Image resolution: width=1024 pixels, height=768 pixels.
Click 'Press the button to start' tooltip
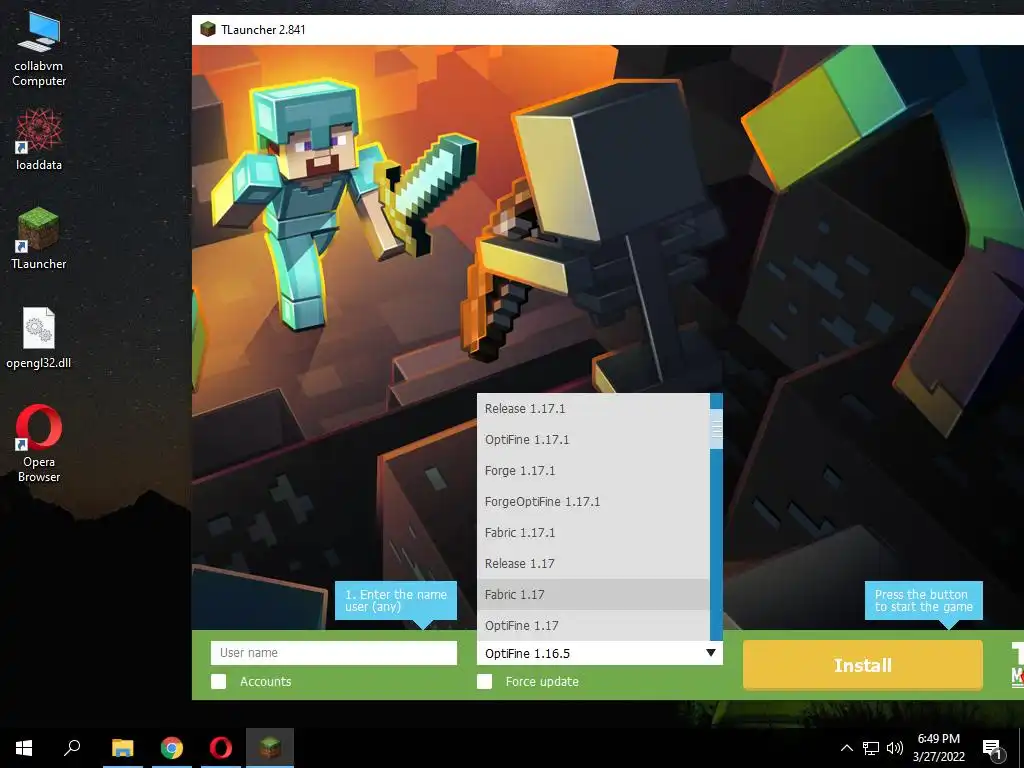923,601
